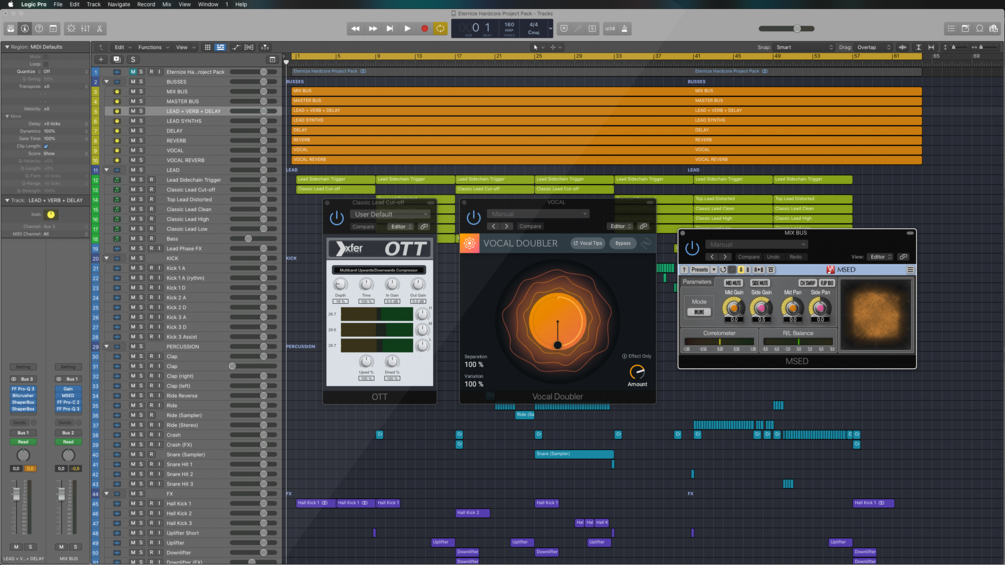Toggle power button on MSED plugin
Viewport: 1005px width, 565px height.
(692, 248)
